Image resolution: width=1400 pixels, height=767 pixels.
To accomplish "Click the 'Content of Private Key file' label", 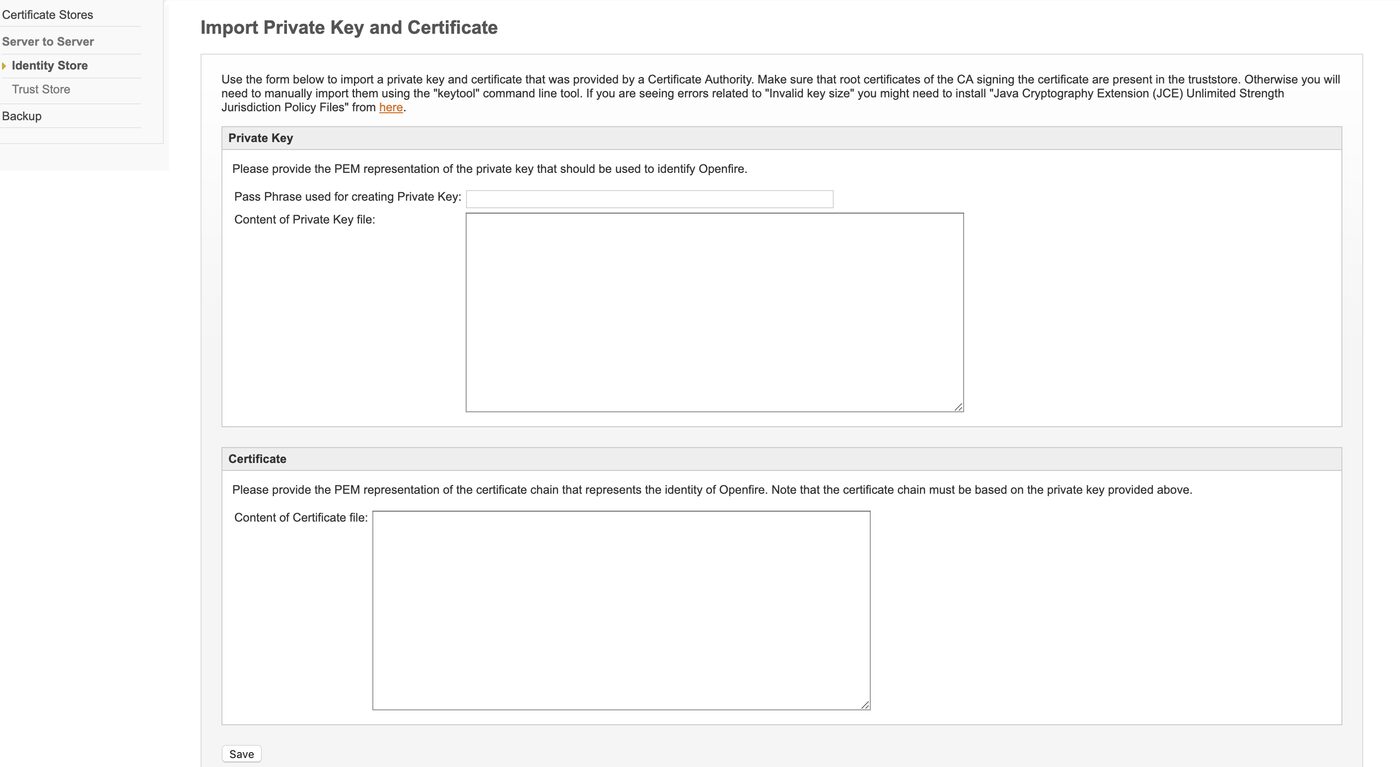I will click(305, 220).
